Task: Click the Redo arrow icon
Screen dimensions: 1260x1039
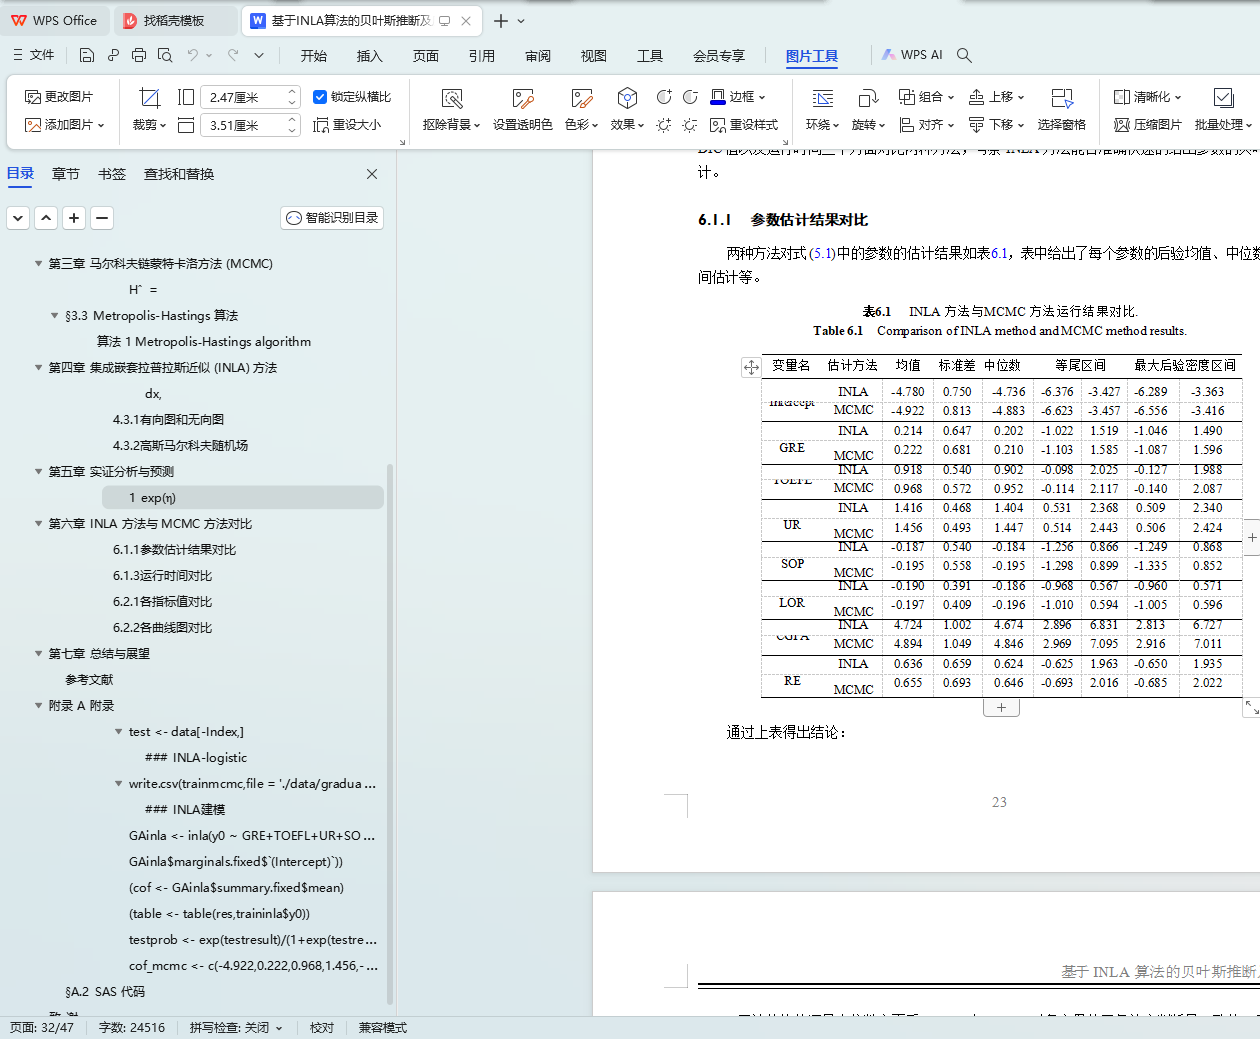Action: tap(233, 55)
